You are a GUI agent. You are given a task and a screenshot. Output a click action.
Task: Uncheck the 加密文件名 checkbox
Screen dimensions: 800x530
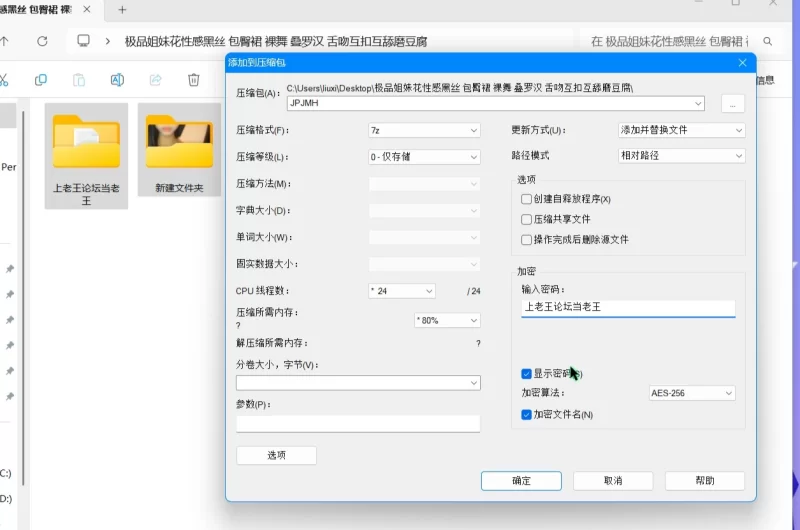point(526,414)
